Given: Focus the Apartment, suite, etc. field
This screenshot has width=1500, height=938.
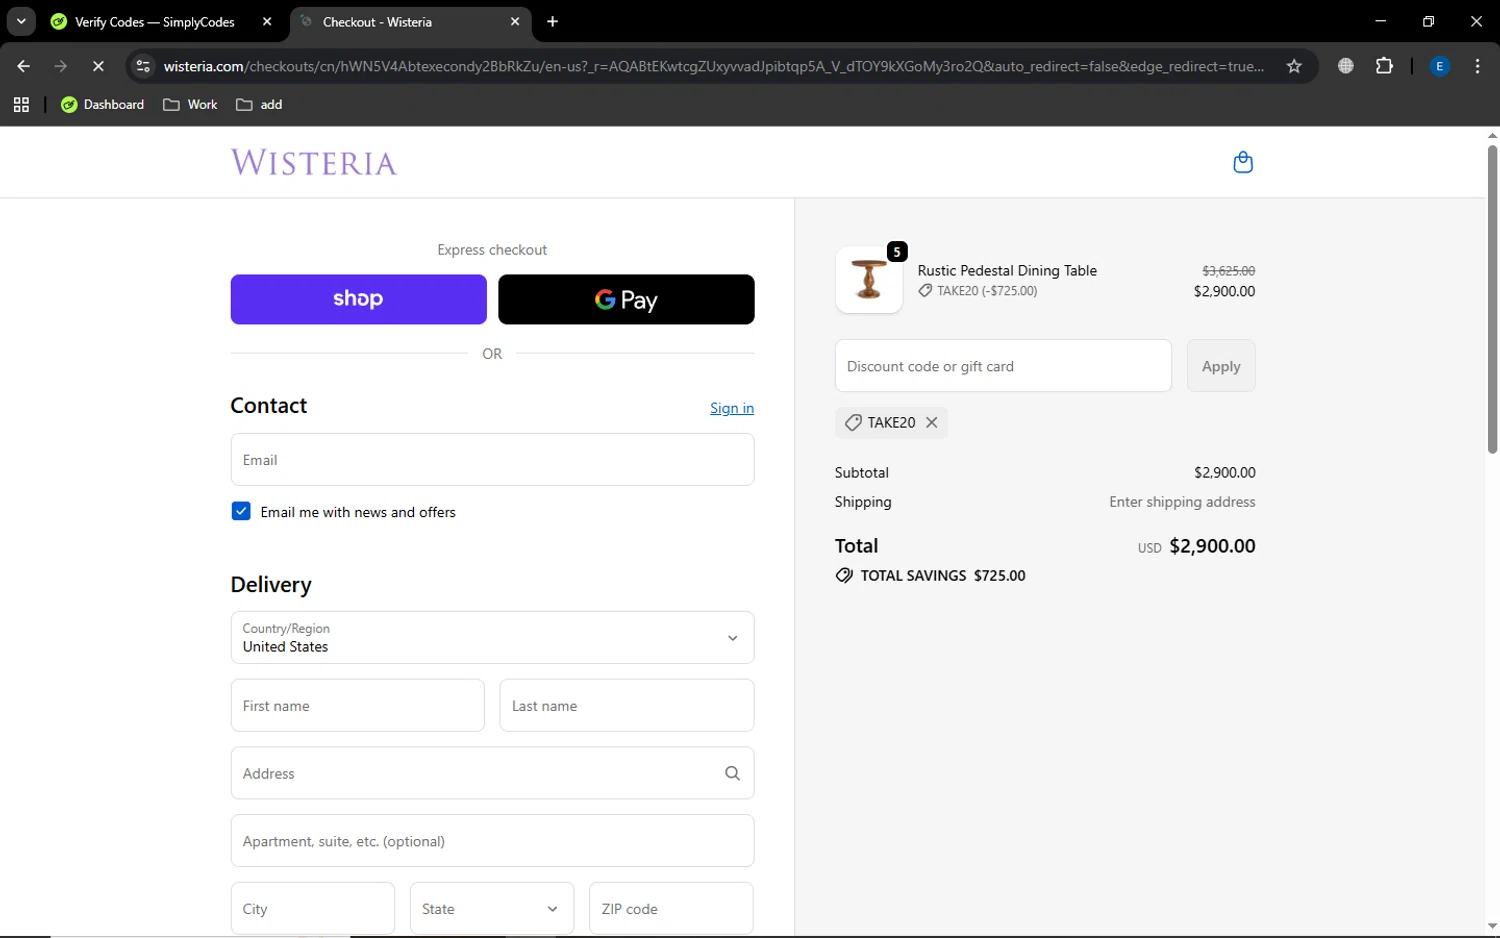Looking at the screenshot, I should pyautogui.click(x=492, y=840).
